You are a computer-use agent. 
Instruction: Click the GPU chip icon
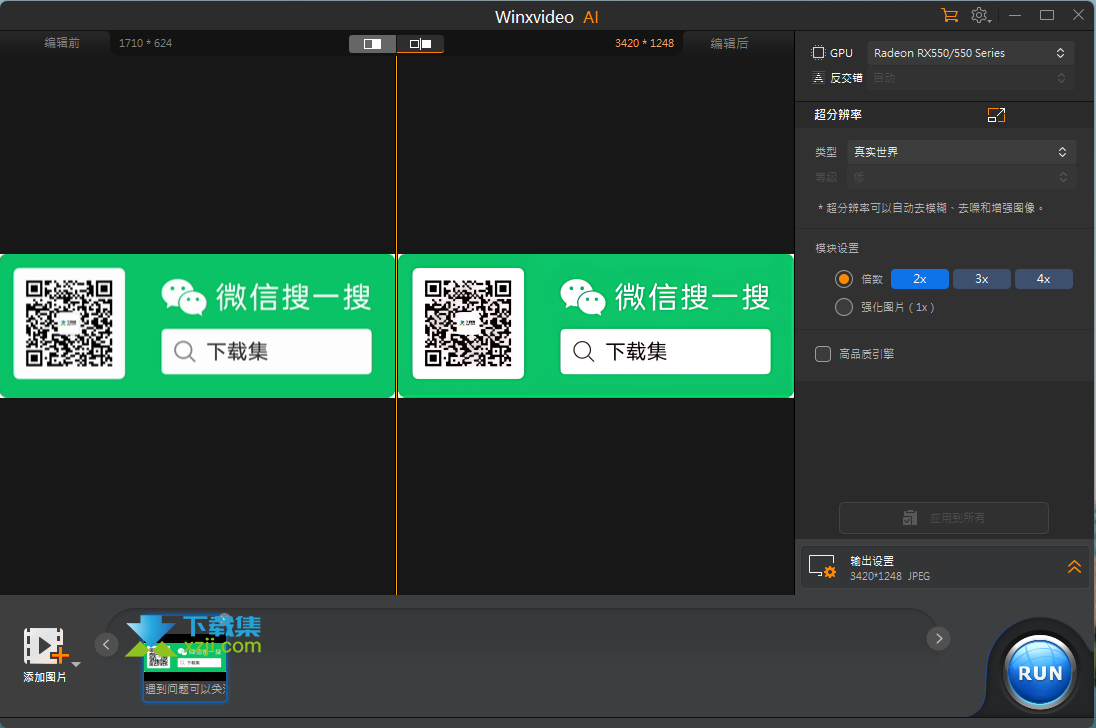click(818, 53)
